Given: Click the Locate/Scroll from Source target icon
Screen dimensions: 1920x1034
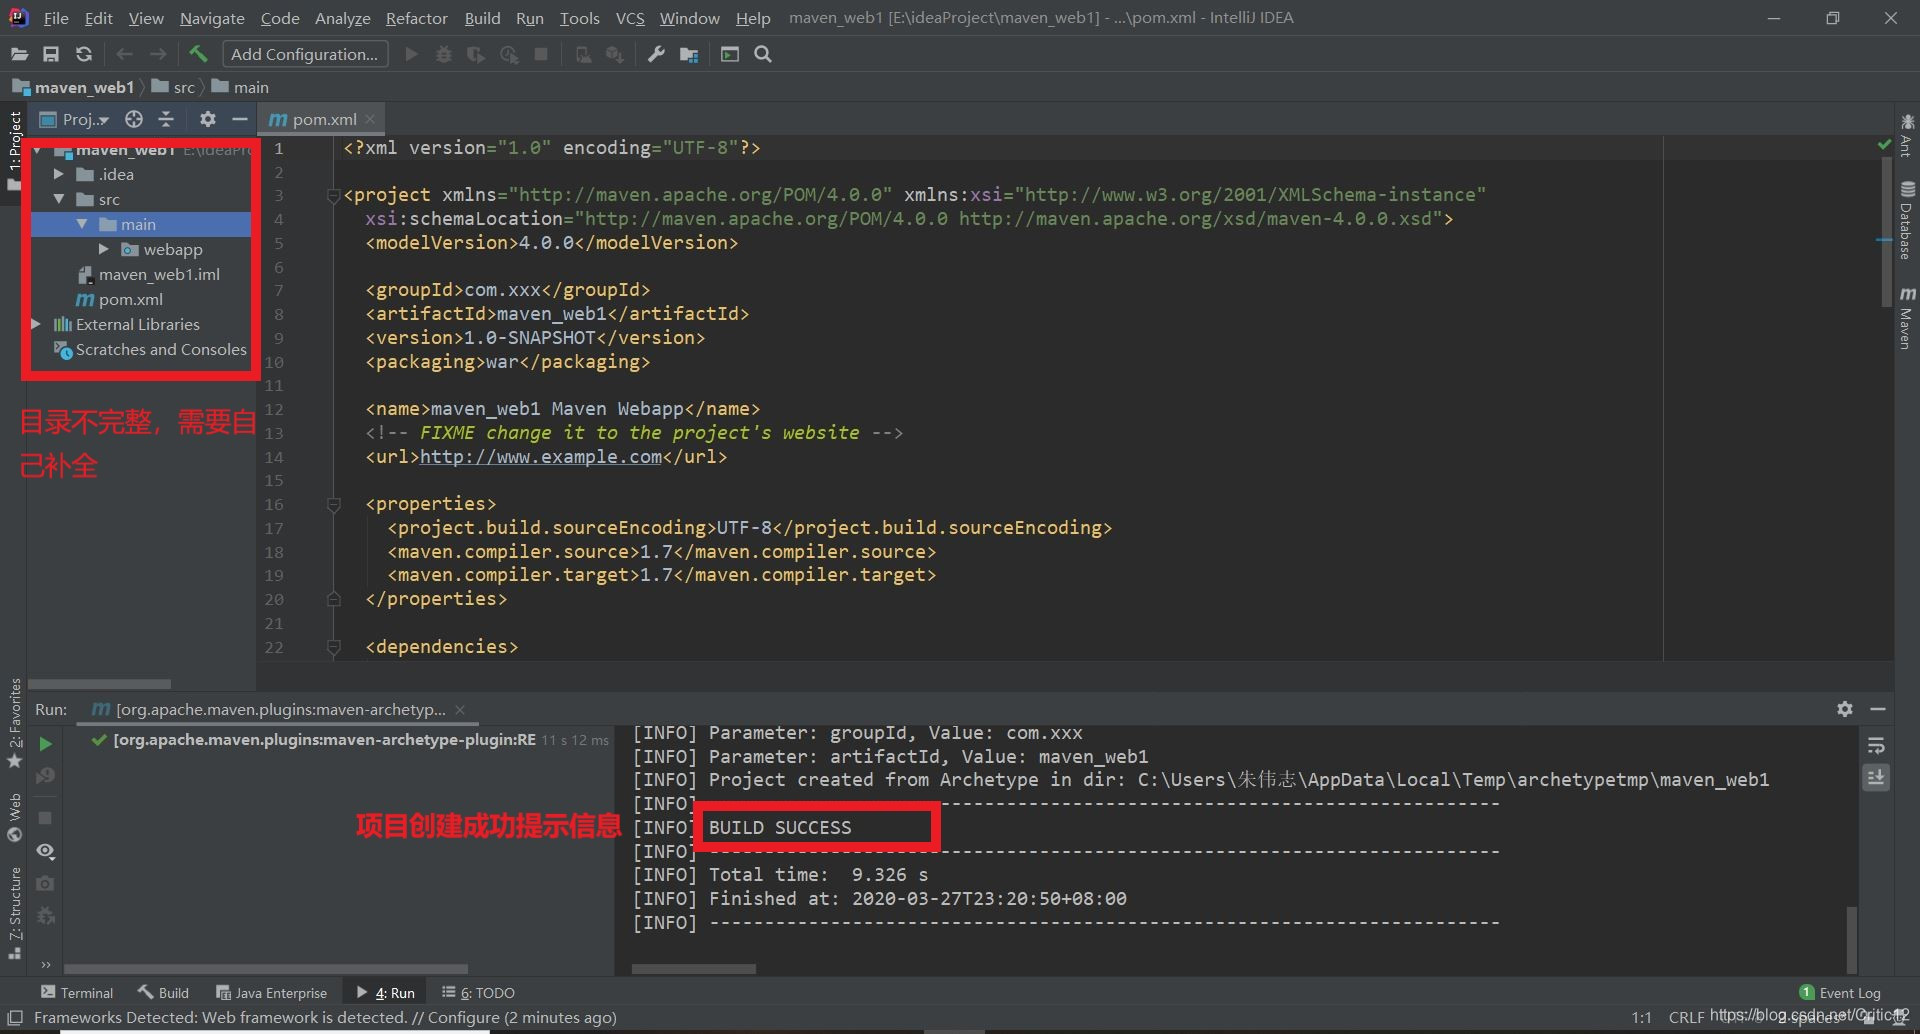Looking at the screenshot, I should click(134, 119).
